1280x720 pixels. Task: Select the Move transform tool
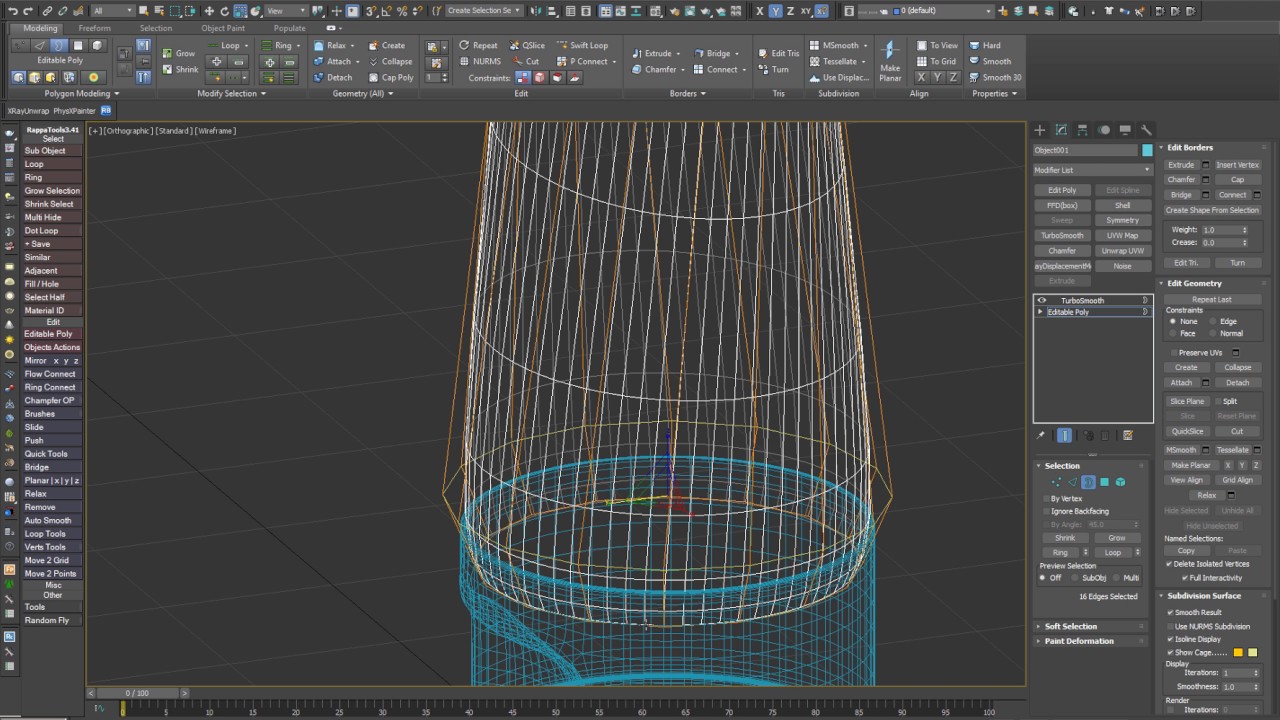pyautogui.click(x=209, y=11)
